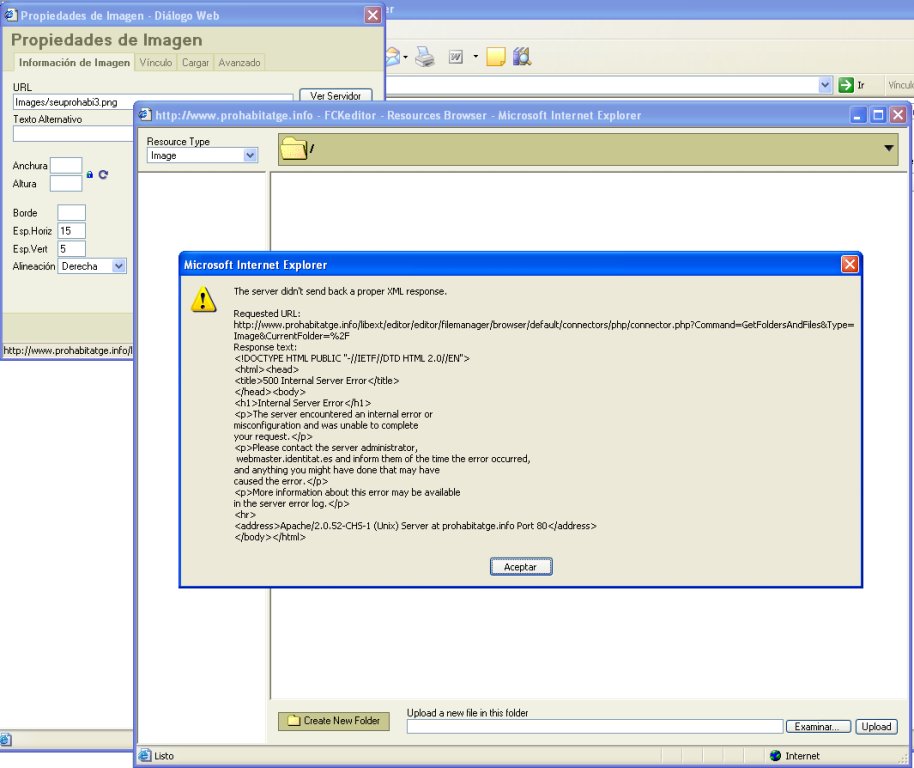Click the IE icon in Propiedades title bar
Viewport: 914px width, 768px height.
[x=10, y=15]
